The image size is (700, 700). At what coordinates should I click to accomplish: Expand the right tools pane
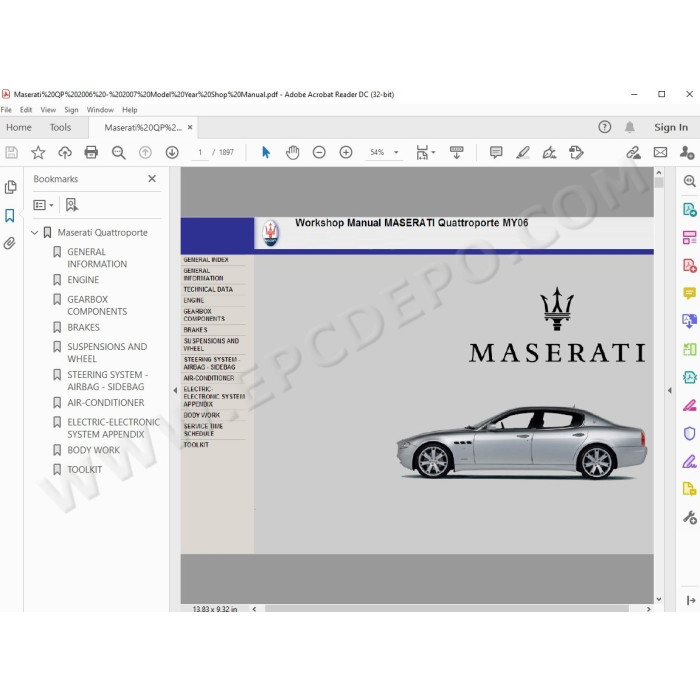pyautogui.click(x=670, y=390)
